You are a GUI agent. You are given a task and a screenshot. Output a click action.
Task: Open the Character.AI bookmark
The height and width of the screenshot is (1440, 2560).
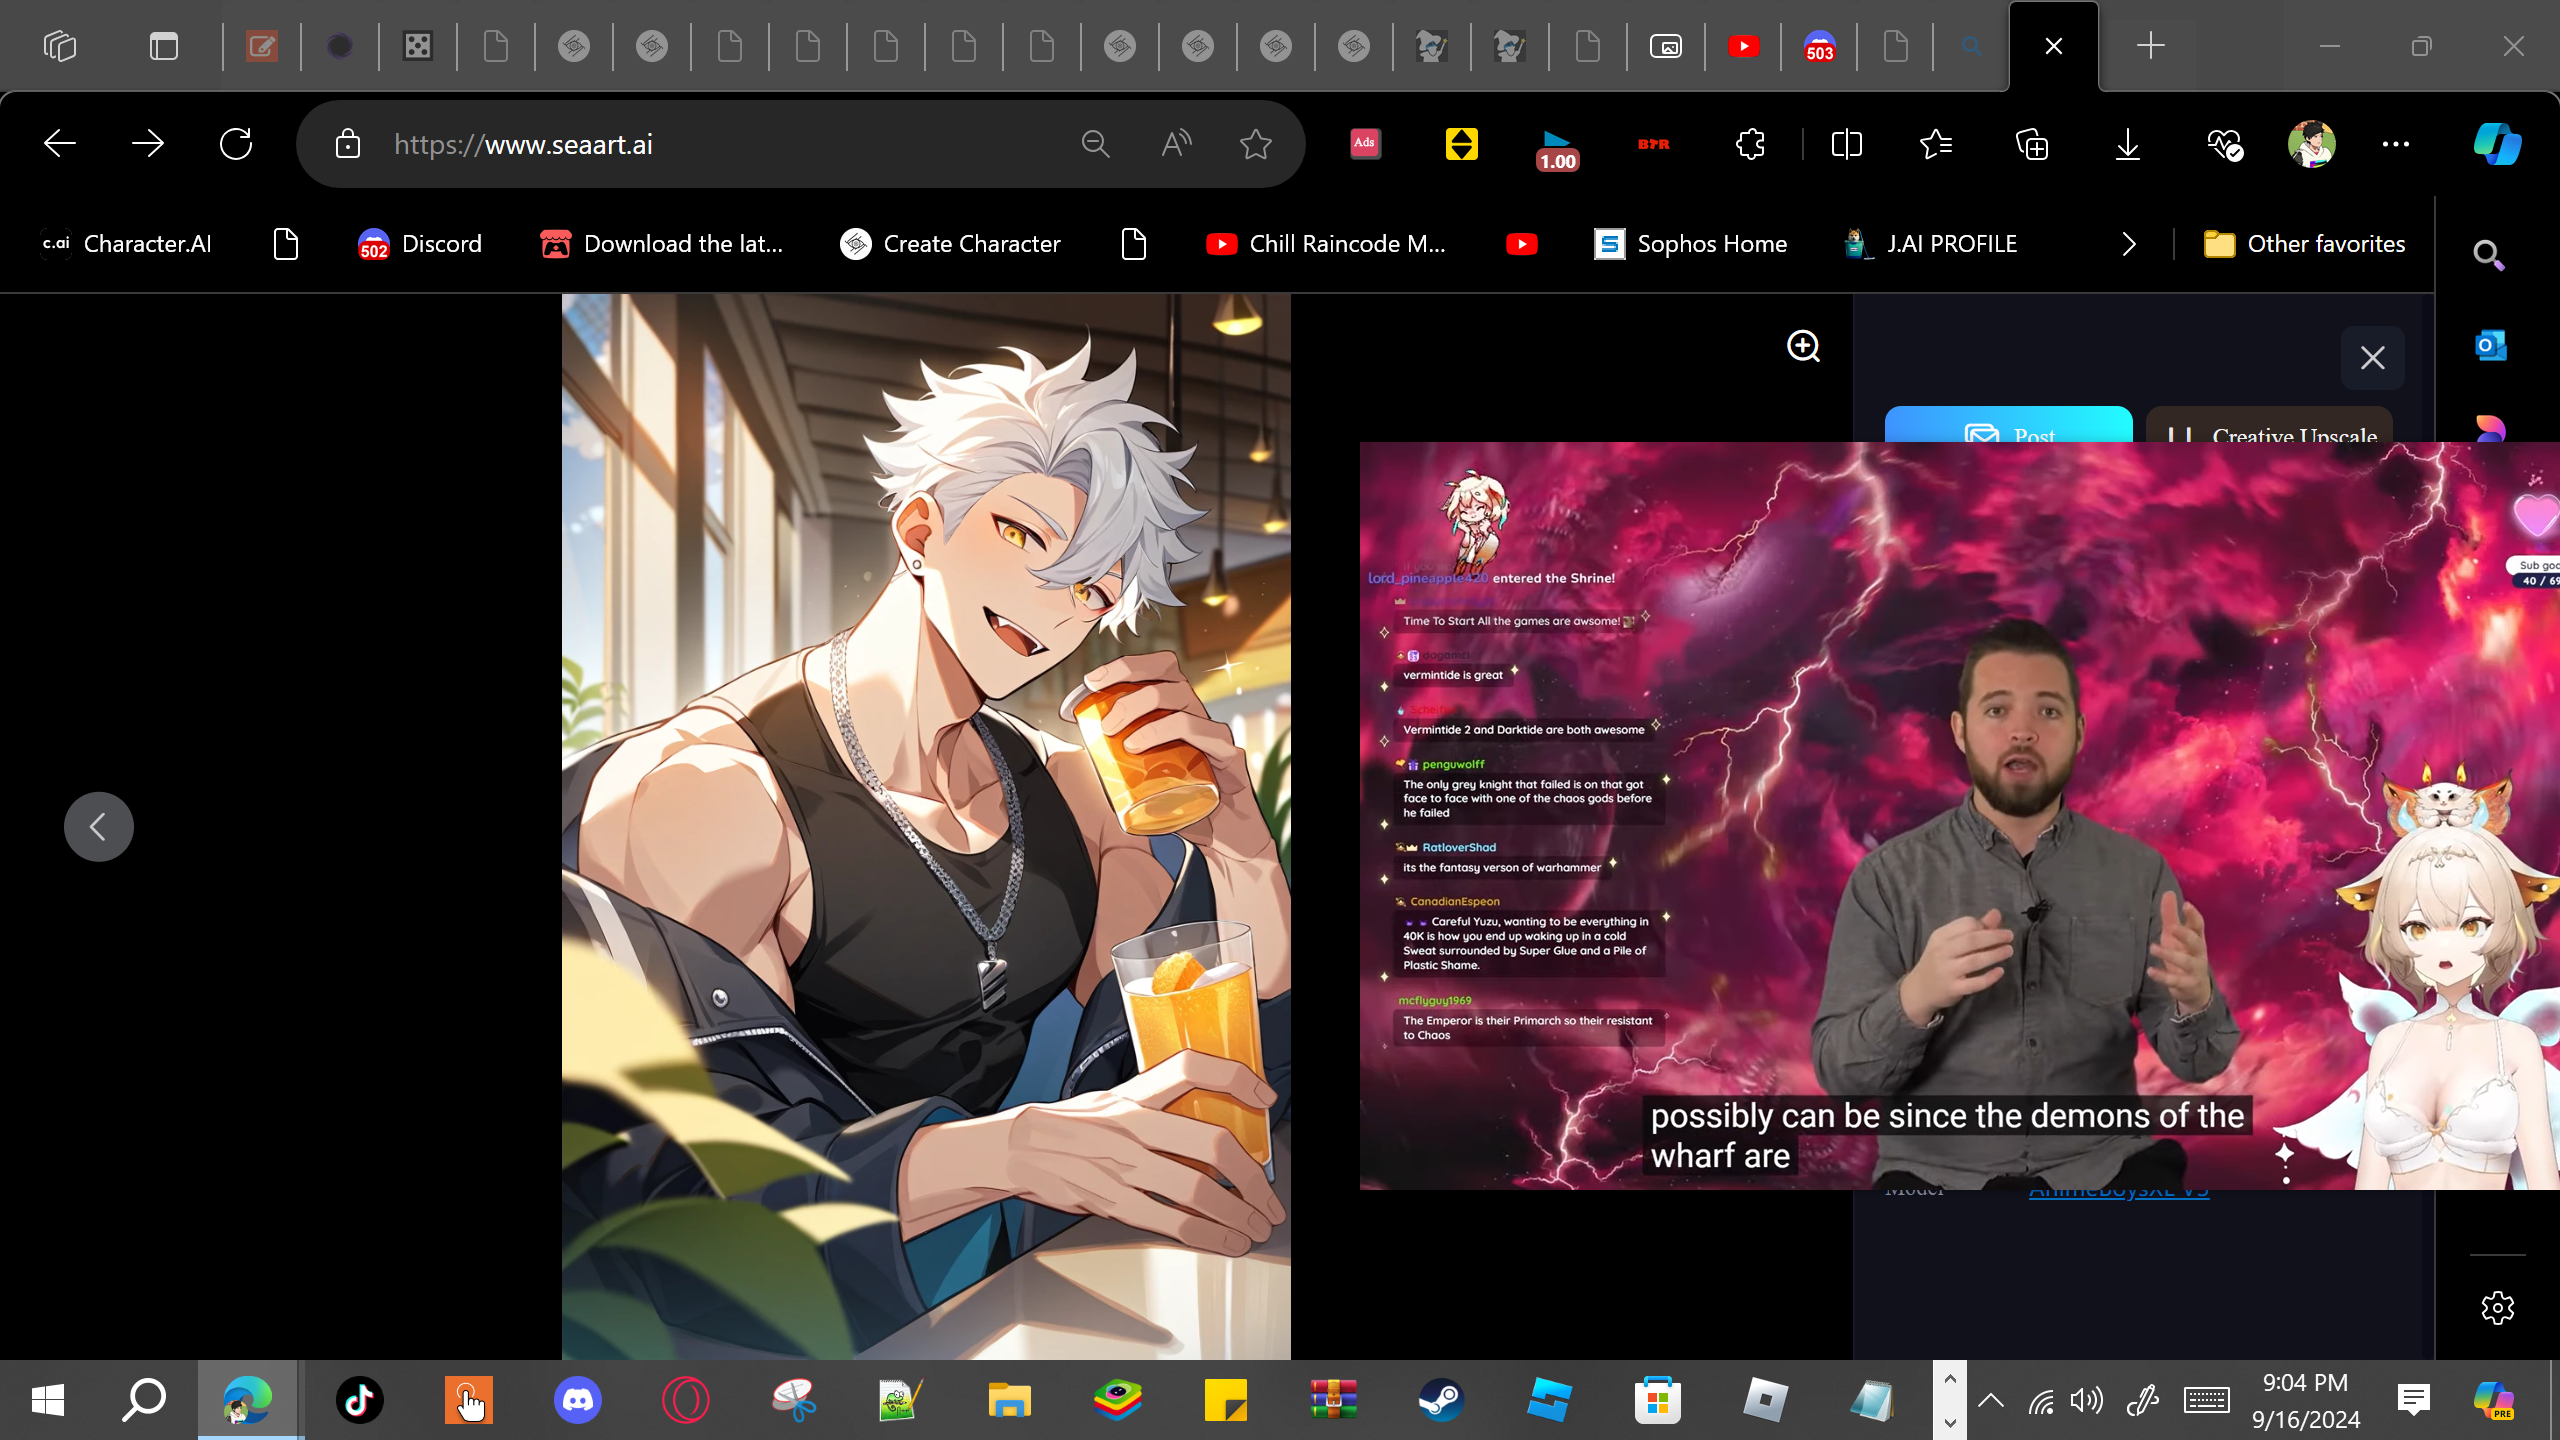coord(126,244)
